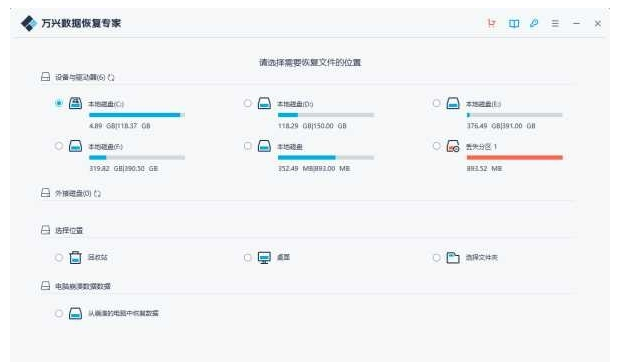Click the select folder icon
Image resolution: width=622 pixels, height=362 pixels.
453,258
